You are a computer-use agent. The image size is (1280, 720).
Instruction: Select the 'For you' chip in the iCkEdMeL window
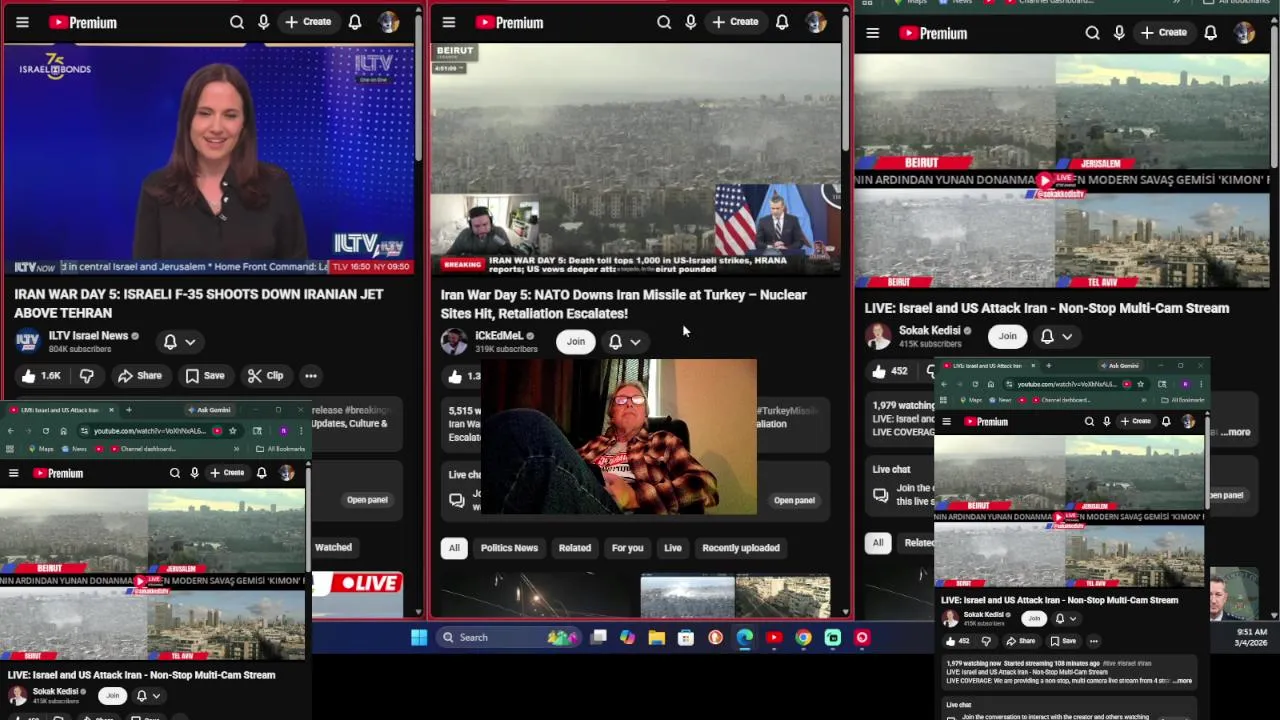pyautogui.click(x=628, y=548)
